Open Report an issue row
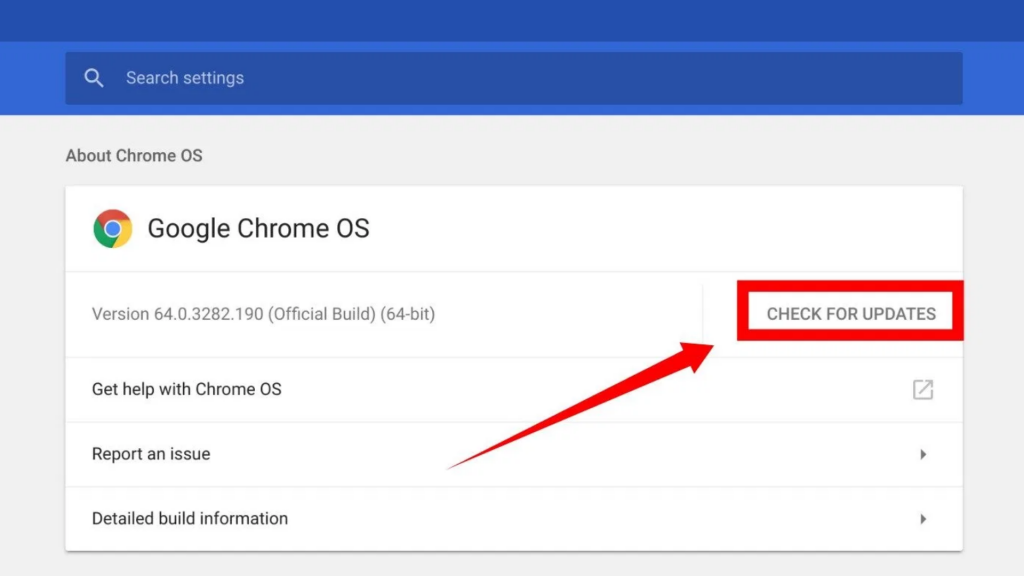Screen dimensions: 1024x576 513,455
